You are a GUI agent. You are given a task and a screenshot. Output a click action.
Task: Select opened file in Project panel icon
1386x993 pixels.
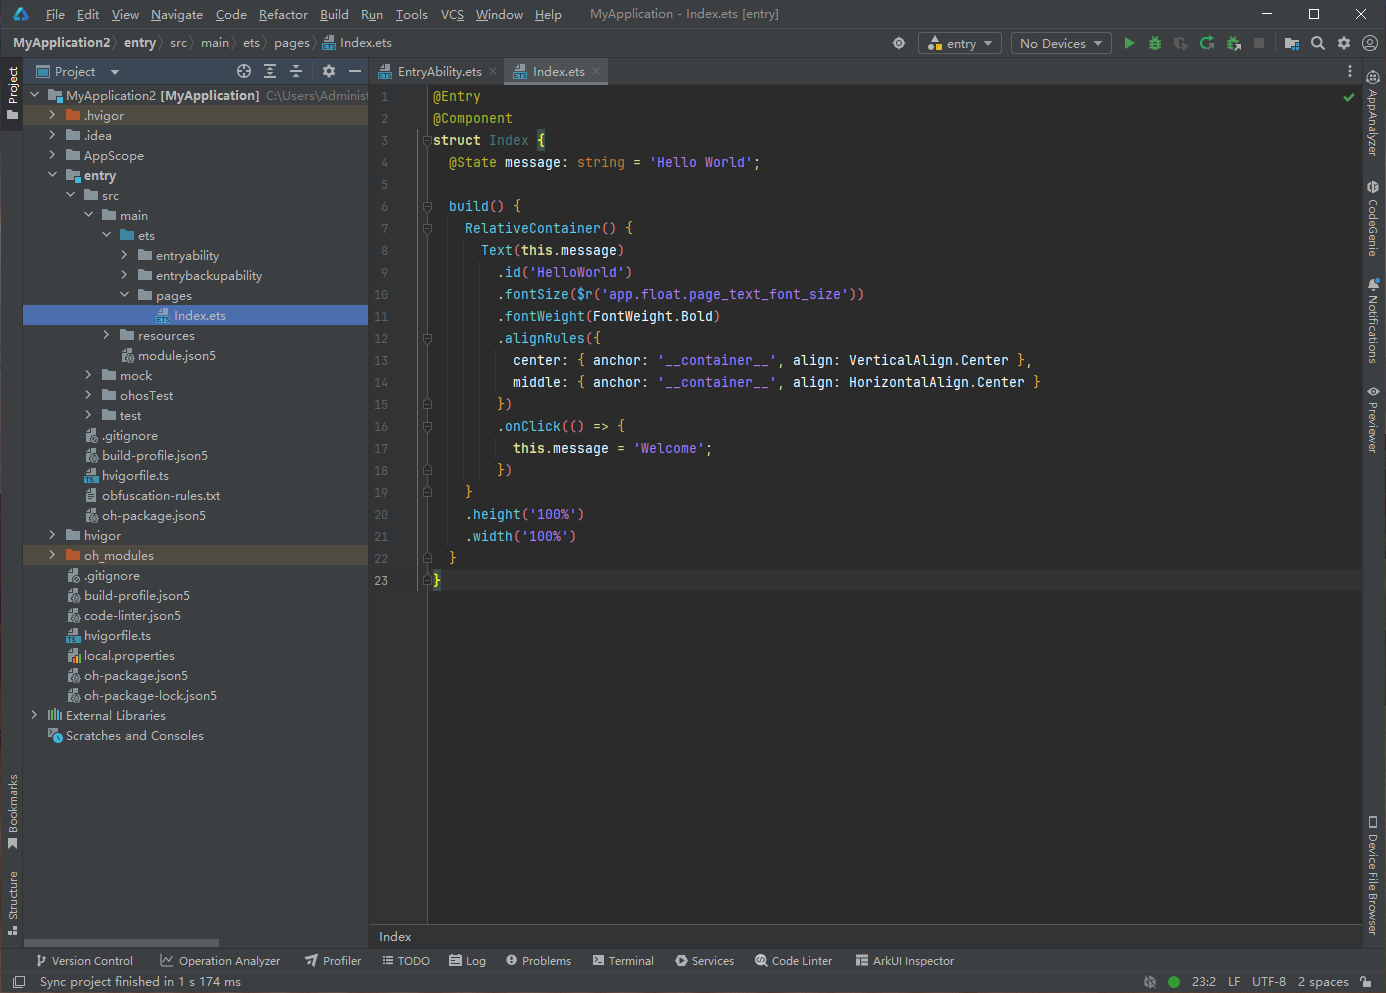244,71
